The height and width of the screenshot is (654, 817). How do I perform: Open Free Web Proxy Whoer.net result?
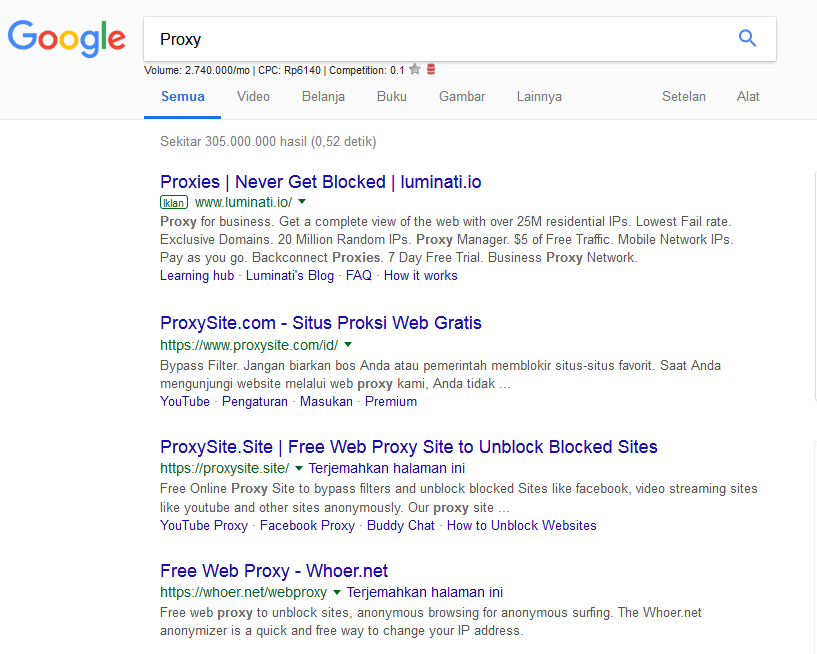274,571
